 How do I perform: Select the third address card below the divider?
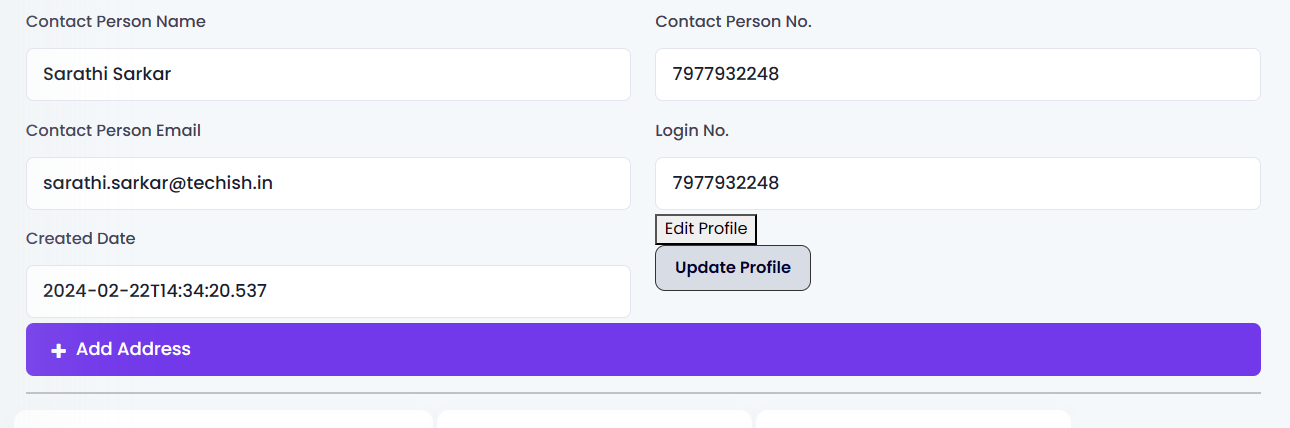913,419
